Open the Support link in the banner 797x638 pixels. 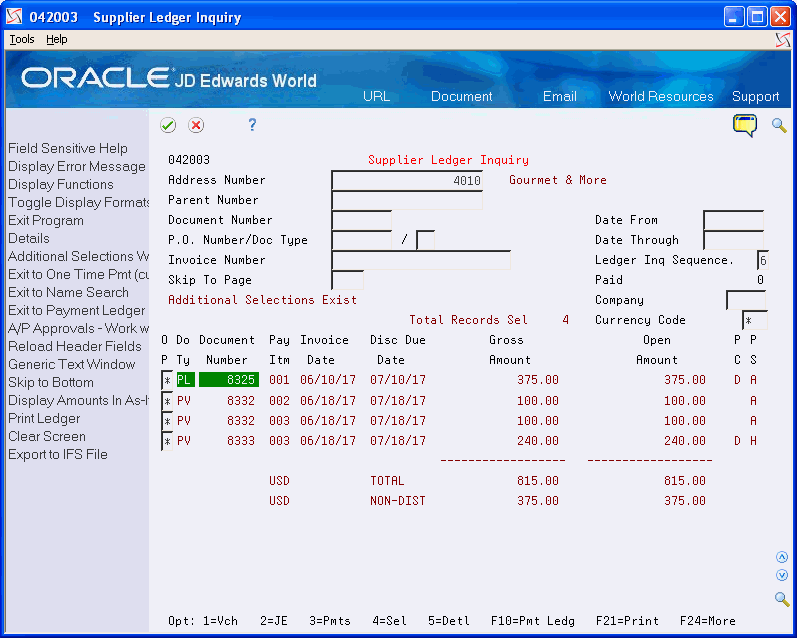(x=755, y=96)
